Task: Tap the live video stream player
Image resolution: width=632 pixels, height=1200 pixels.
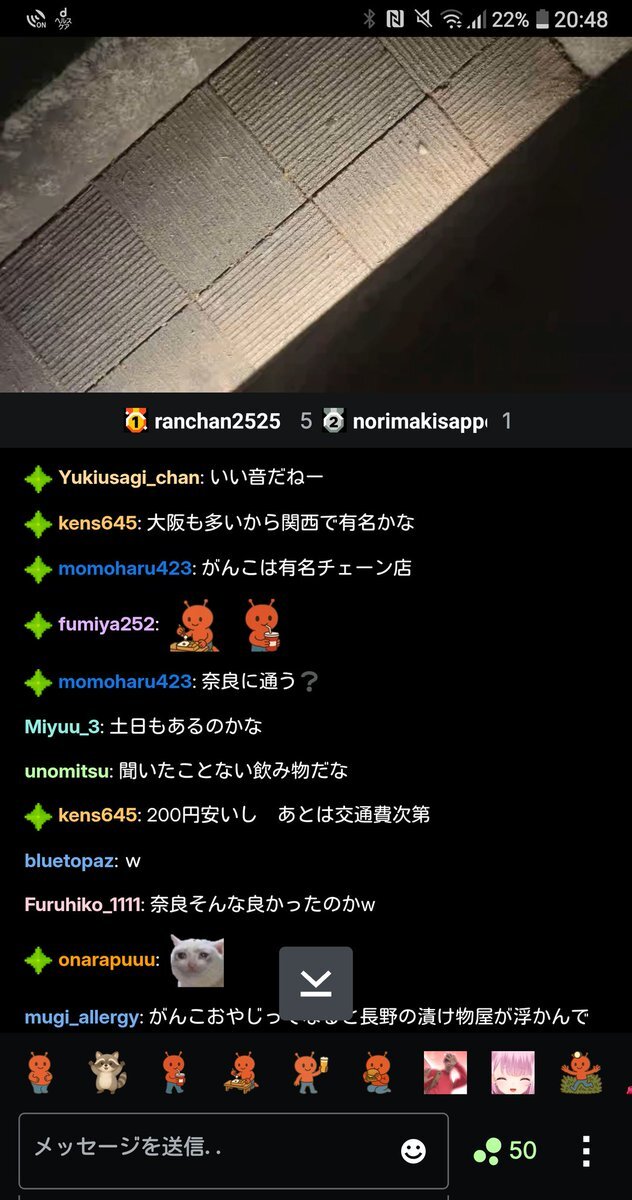Action: pos(316,215)
